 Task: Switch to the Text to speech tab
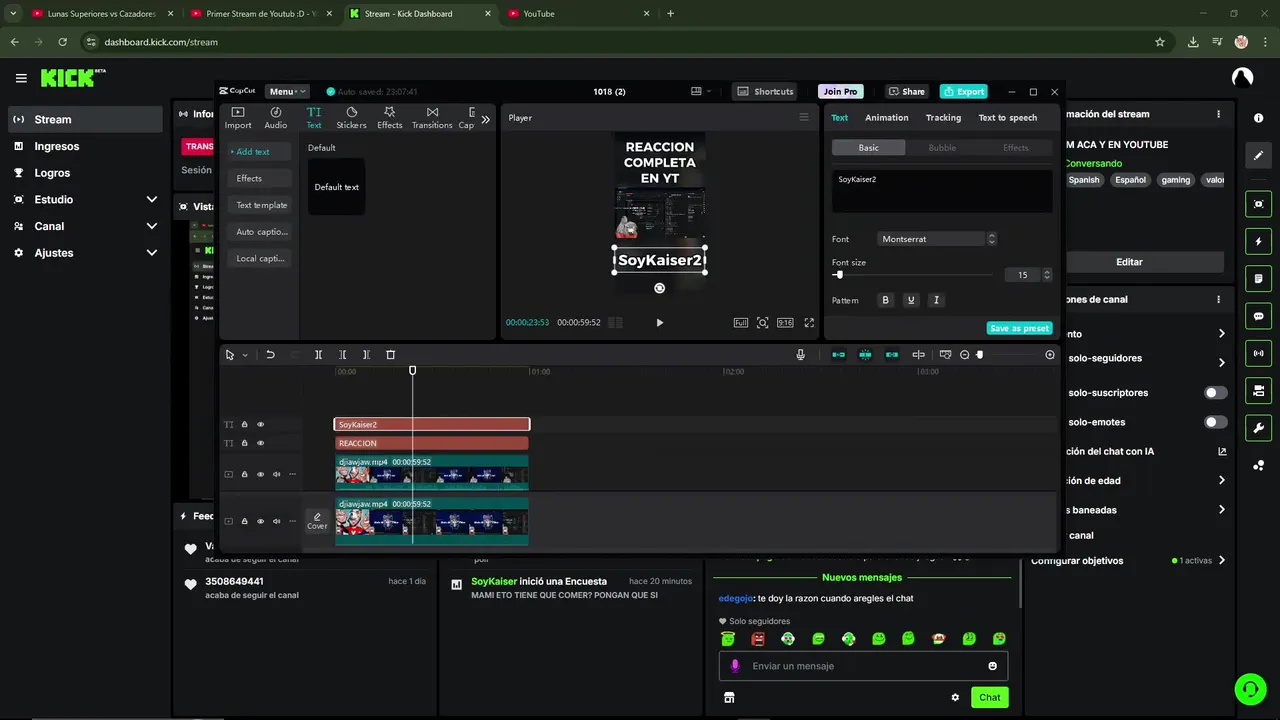click(x=1007, y=118)
